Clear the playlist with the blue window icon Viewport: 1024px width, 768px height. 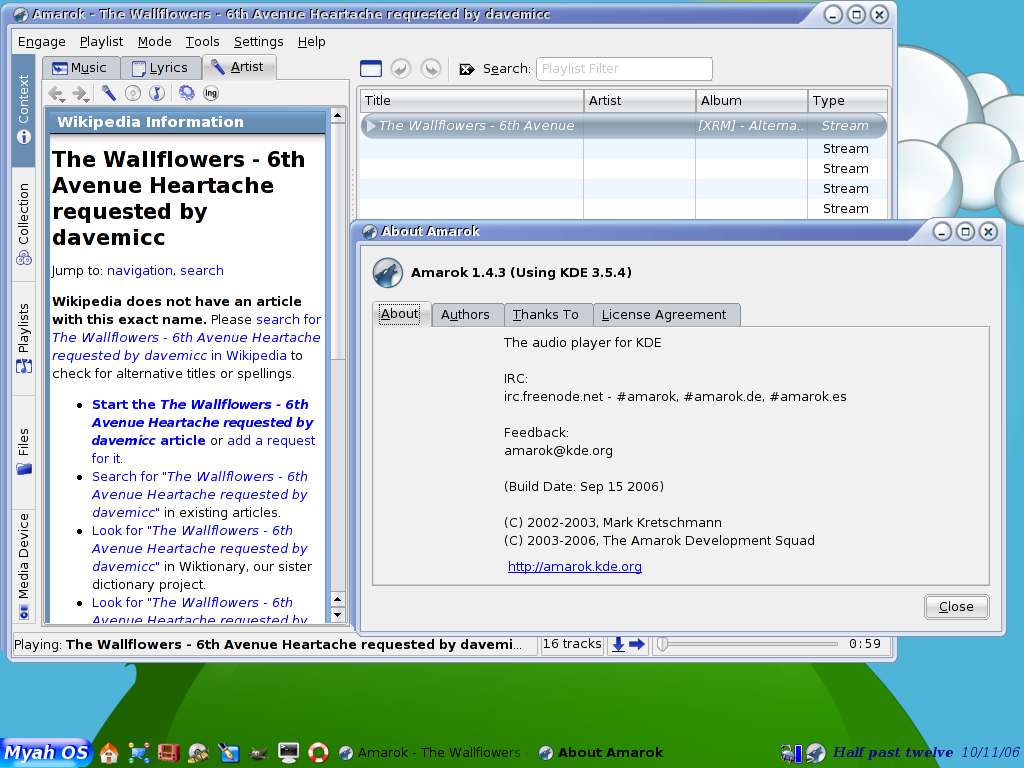pos(371,69)
